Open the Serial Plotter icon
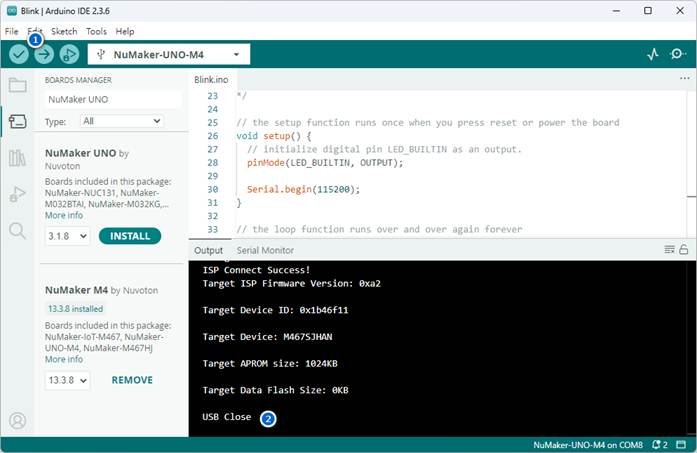 click(653, 55)
